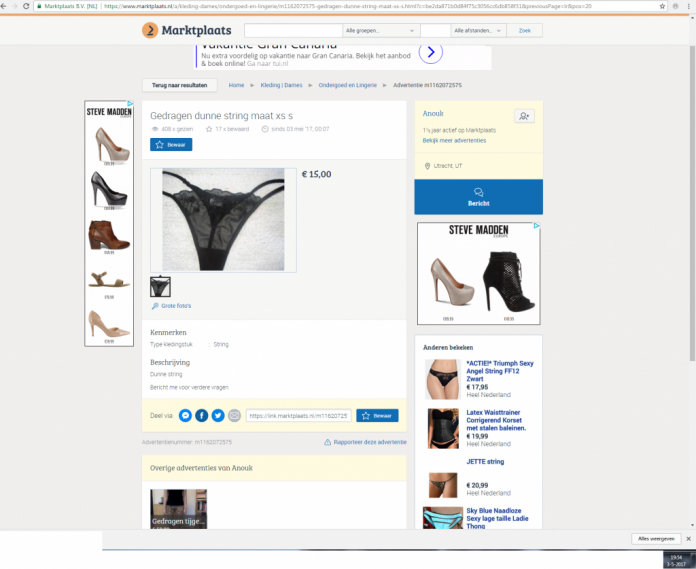Share via Messenger icon
696x569 pixels.
coord(185,415)
